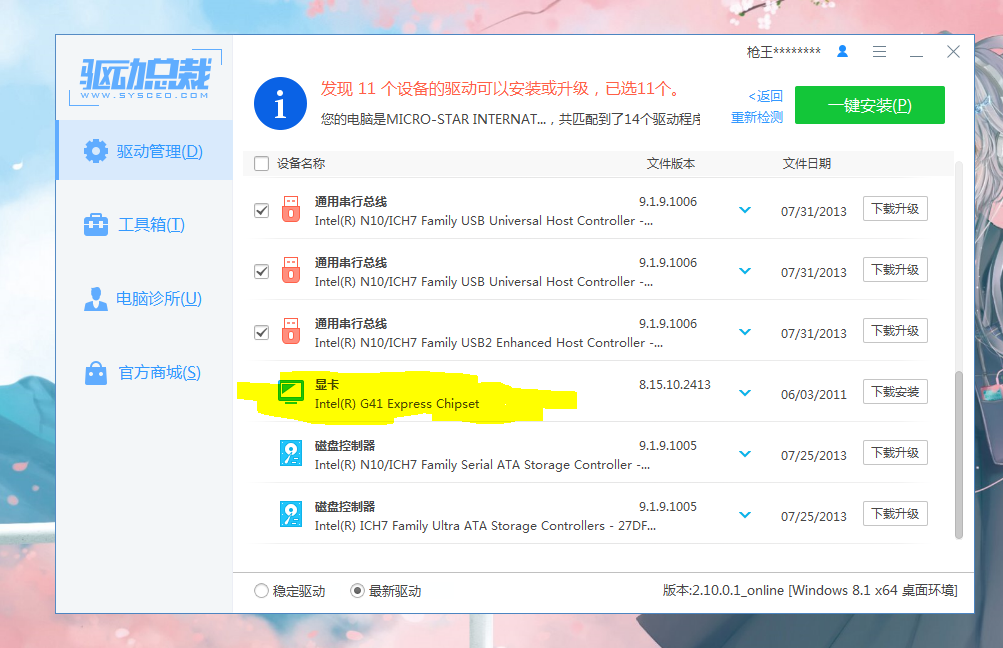Expand version dropdown for G41 Express Chipset
Viewport: 1003px width, 648px height.
click(x=745, y=393)
